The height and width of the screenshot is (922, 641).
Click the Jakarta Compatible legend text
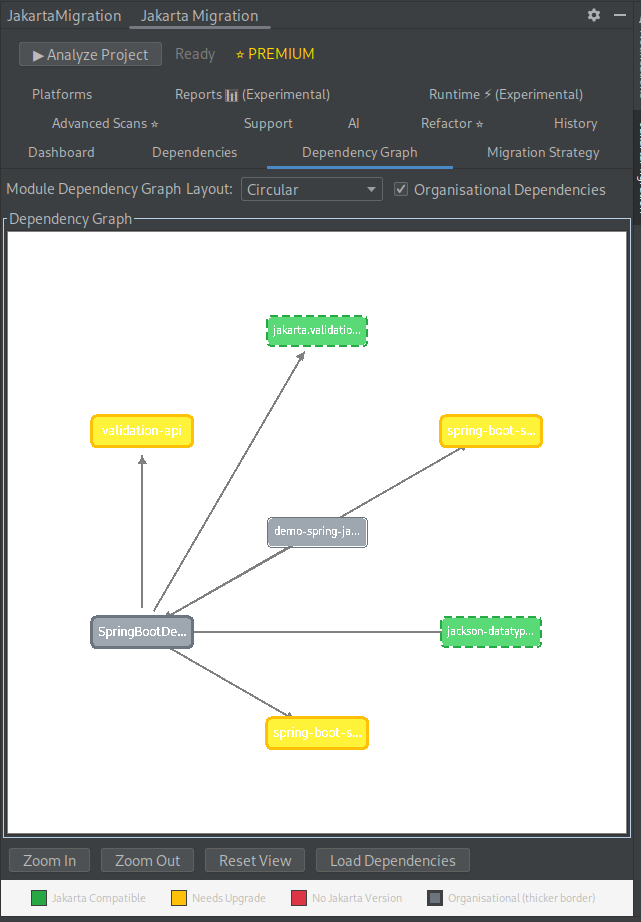(99, 898)
